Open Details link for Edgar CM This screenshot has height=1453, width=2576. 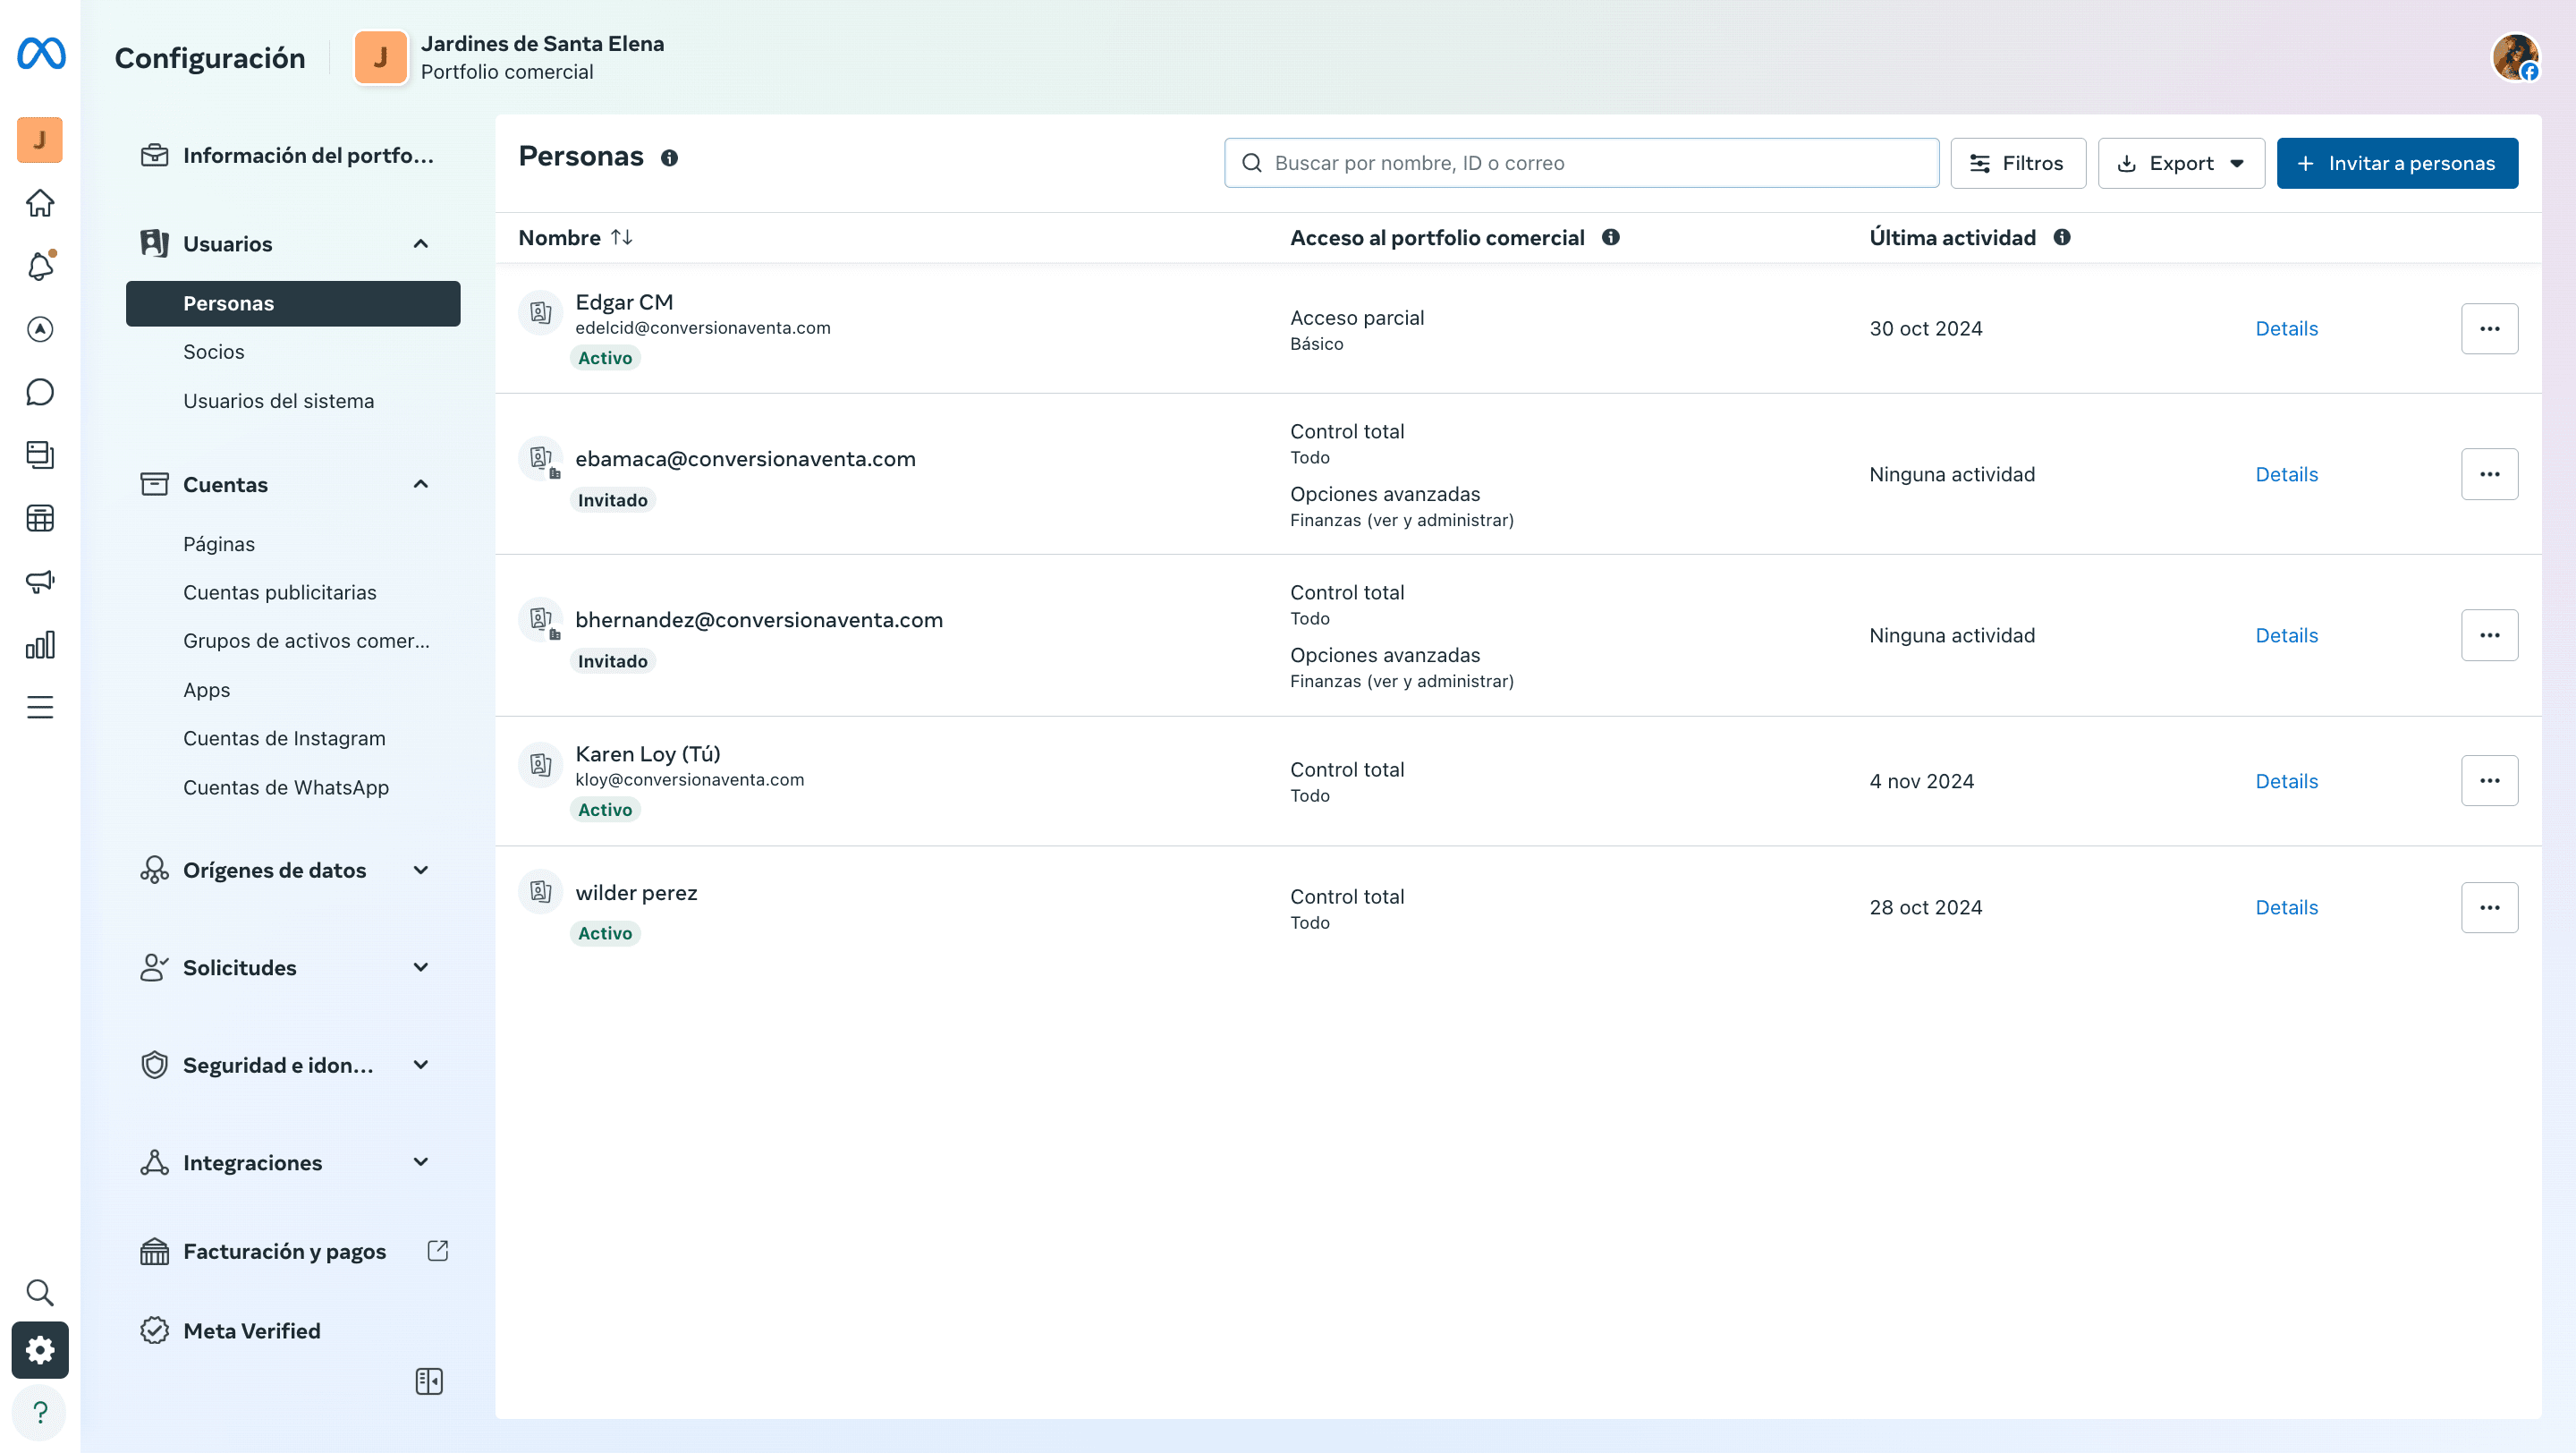(2286, 328)
